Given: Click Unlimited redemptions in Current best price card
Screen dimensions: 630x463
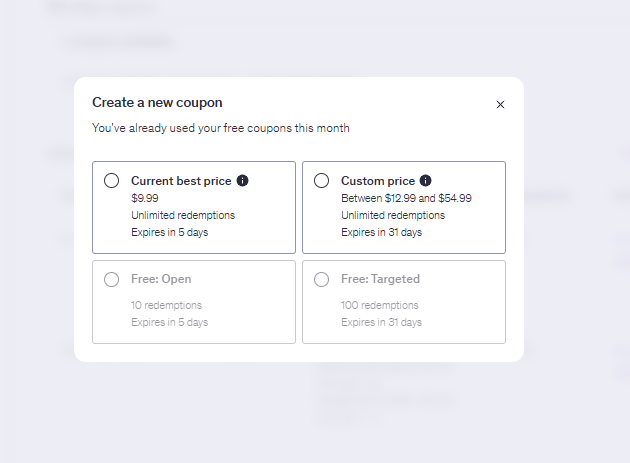Looking at the screenshot, I should (x=183, y=215).
